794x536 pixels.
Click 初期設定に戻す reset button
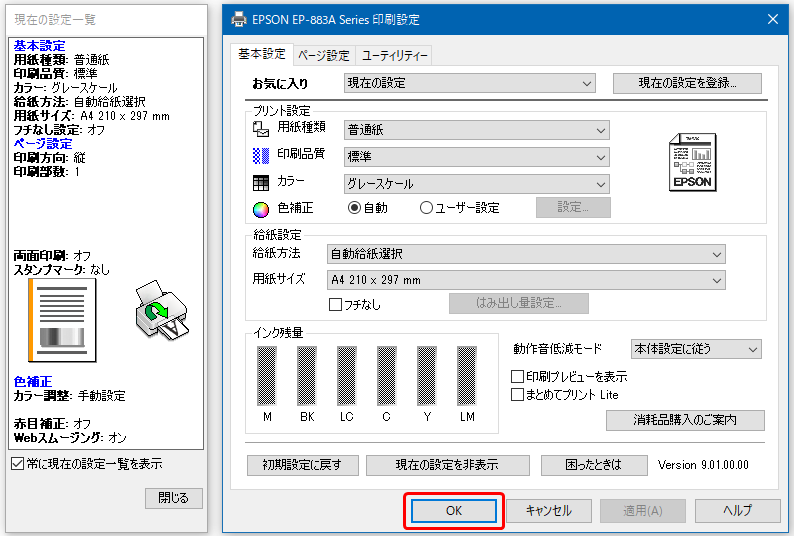click(x=302, y=465)
